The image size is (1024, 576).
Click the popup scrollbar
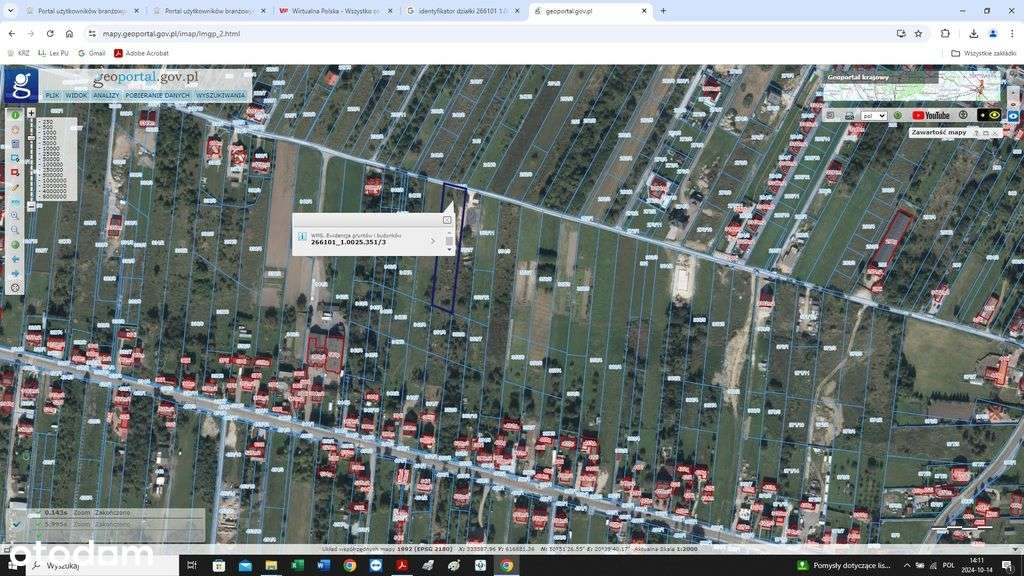pos(449,241)
